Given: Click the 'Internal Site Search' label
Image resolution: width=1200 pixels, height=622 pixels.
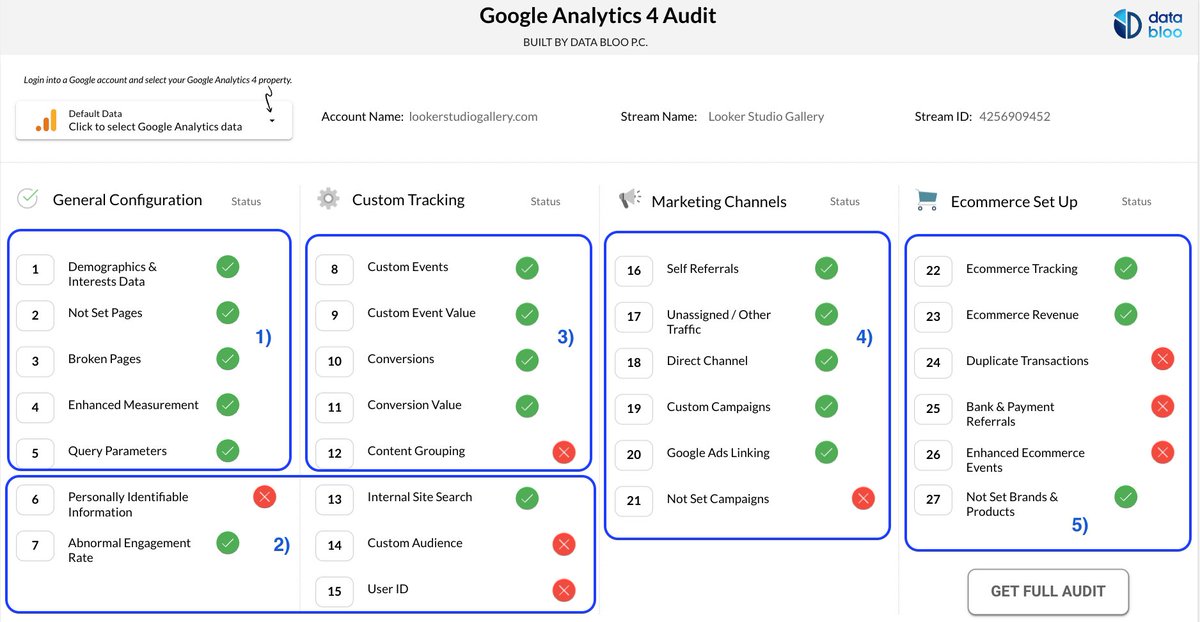Looking at the screenshot, I should tap(420, 497).
